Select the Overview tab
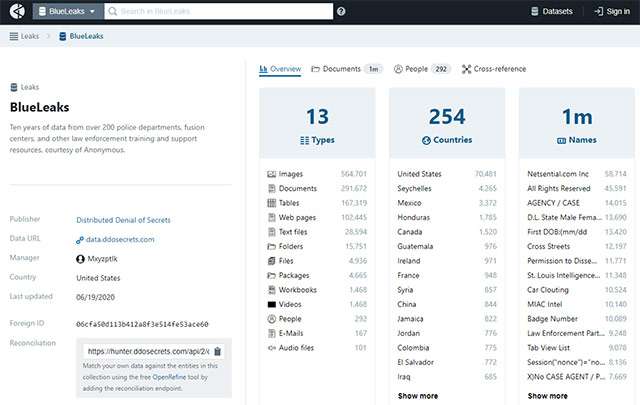 [280, 69]
